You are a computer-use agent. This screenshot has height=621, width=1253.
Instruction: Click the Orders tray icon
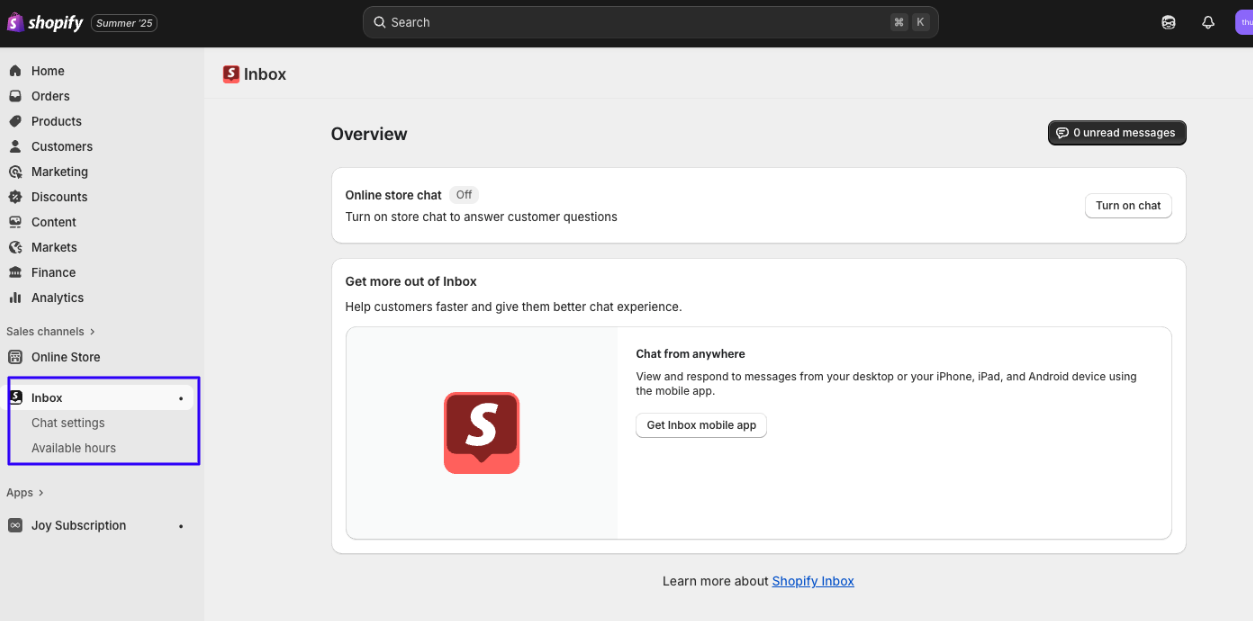tap(15, 96)
